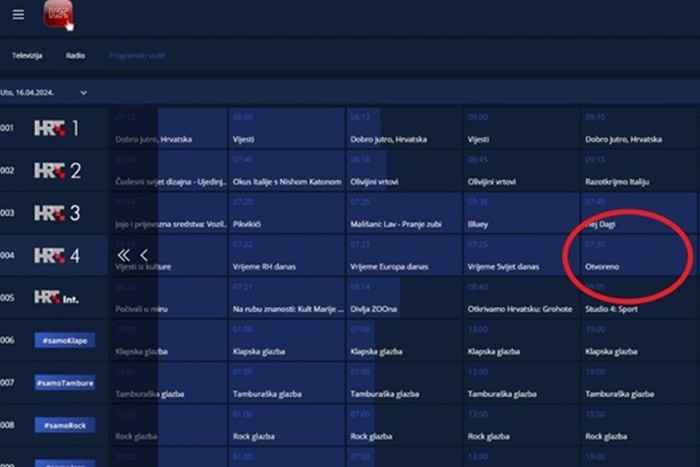This screenshot has width=700, height=467.
Task: Open Studio 4: Sport program
Action: 639,298
